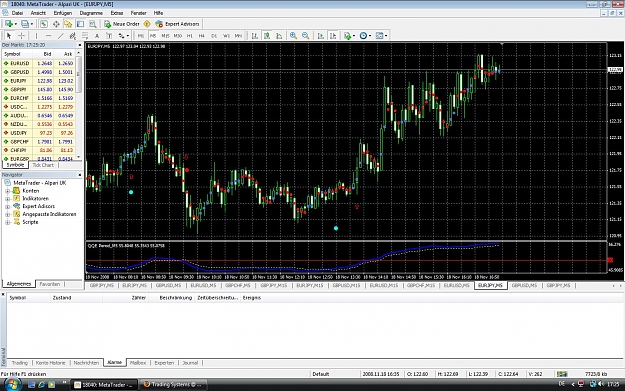625x391 pixels.
Task: Zoom out on the chart
Action: (x=305, y=36)
